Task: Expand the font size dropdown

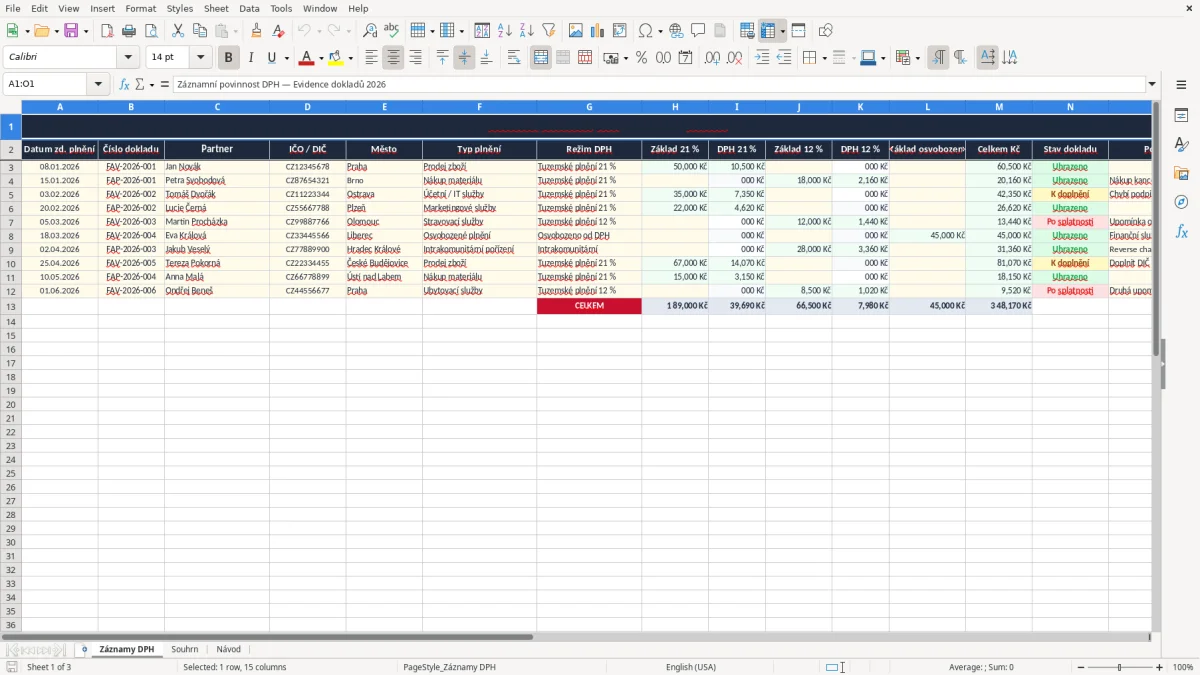Action: [200, 58]
